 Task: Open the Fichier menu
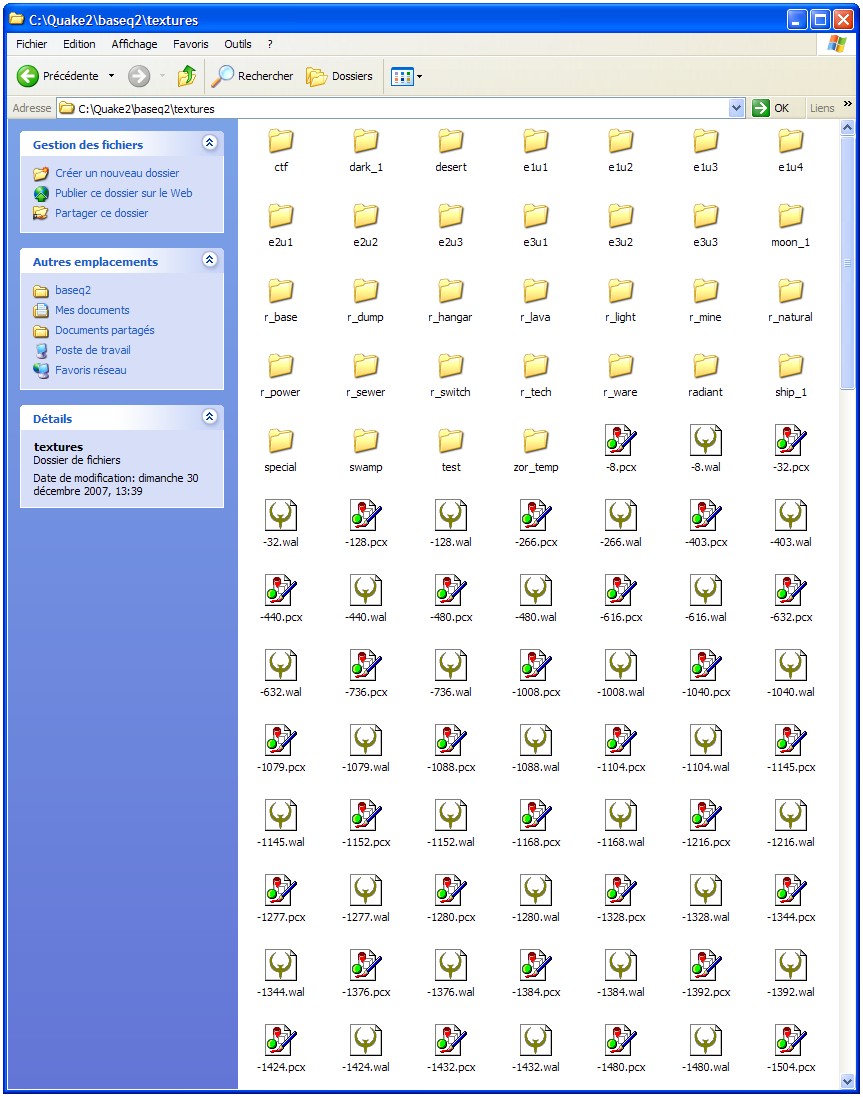tap(31, 44)
